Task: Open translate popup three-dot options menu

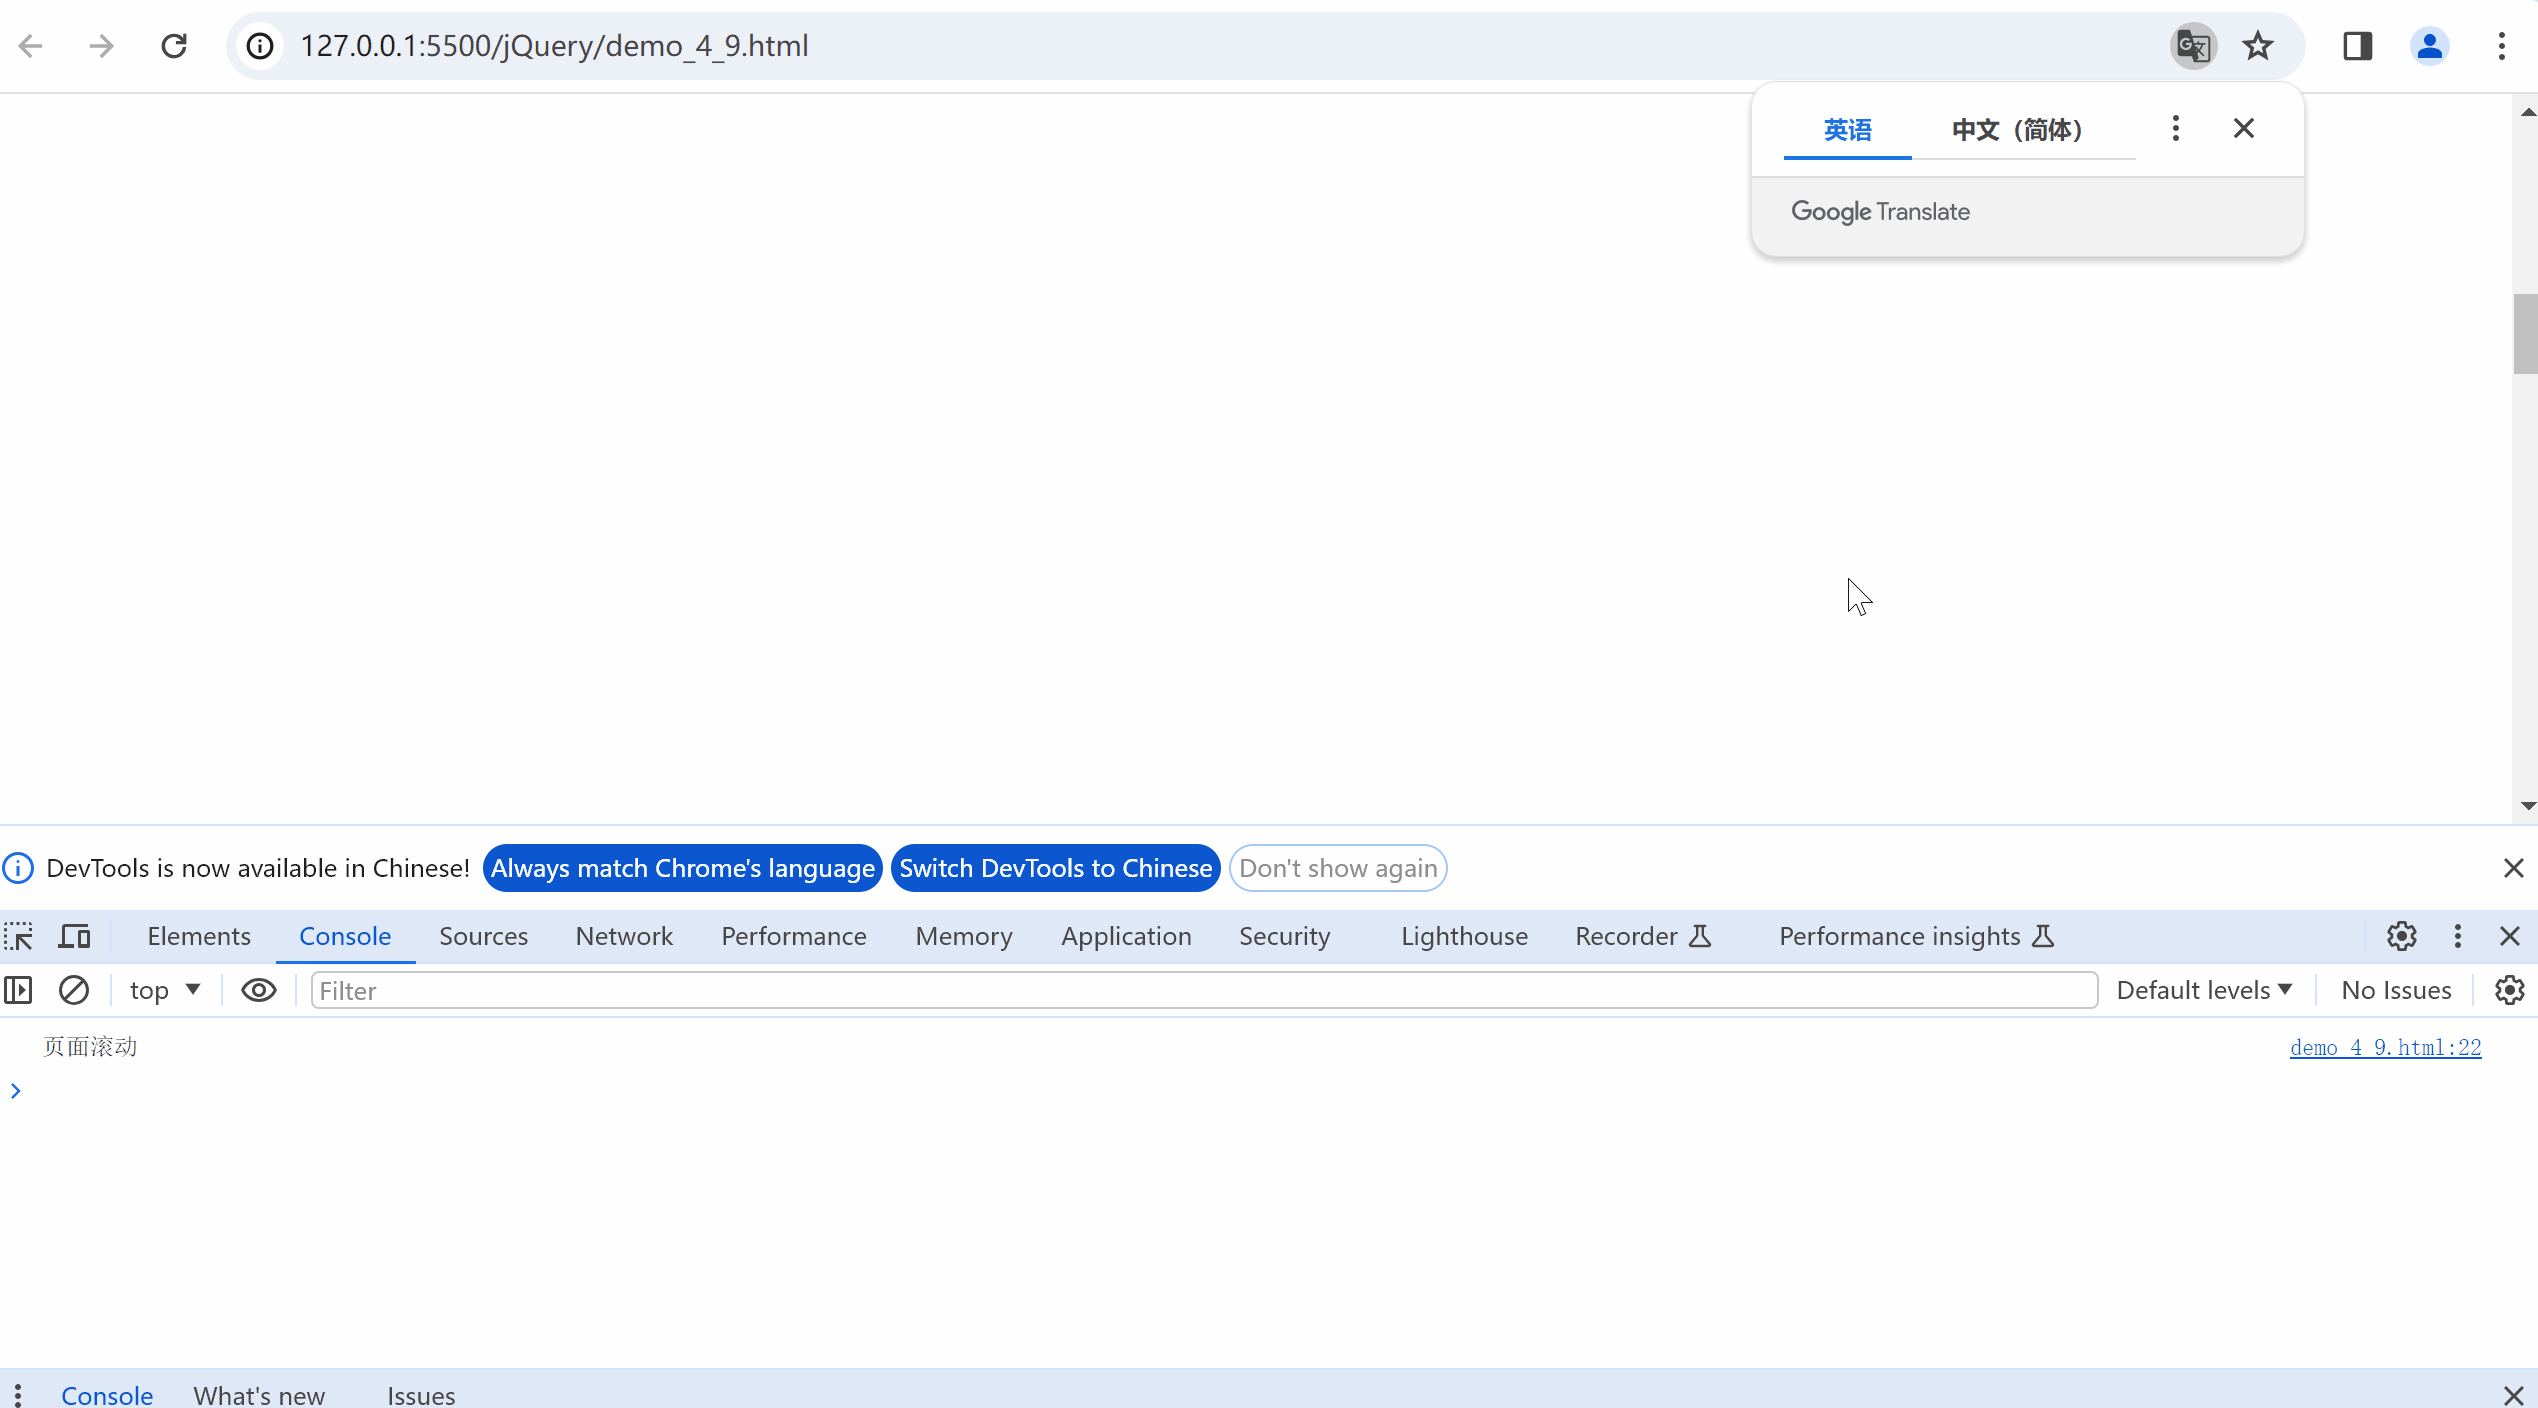Action: [2175, 129]
